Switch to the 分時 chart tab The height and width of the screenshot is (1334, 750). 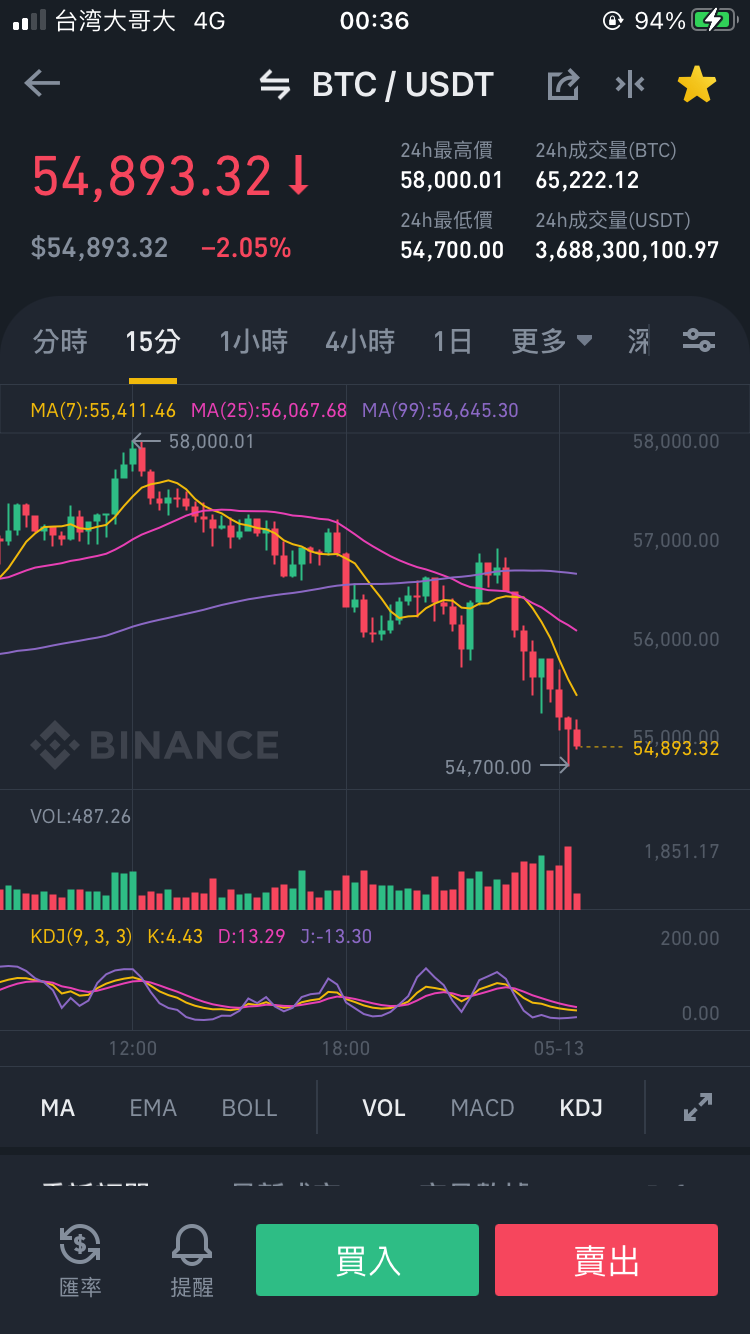(x=60, y=342)
